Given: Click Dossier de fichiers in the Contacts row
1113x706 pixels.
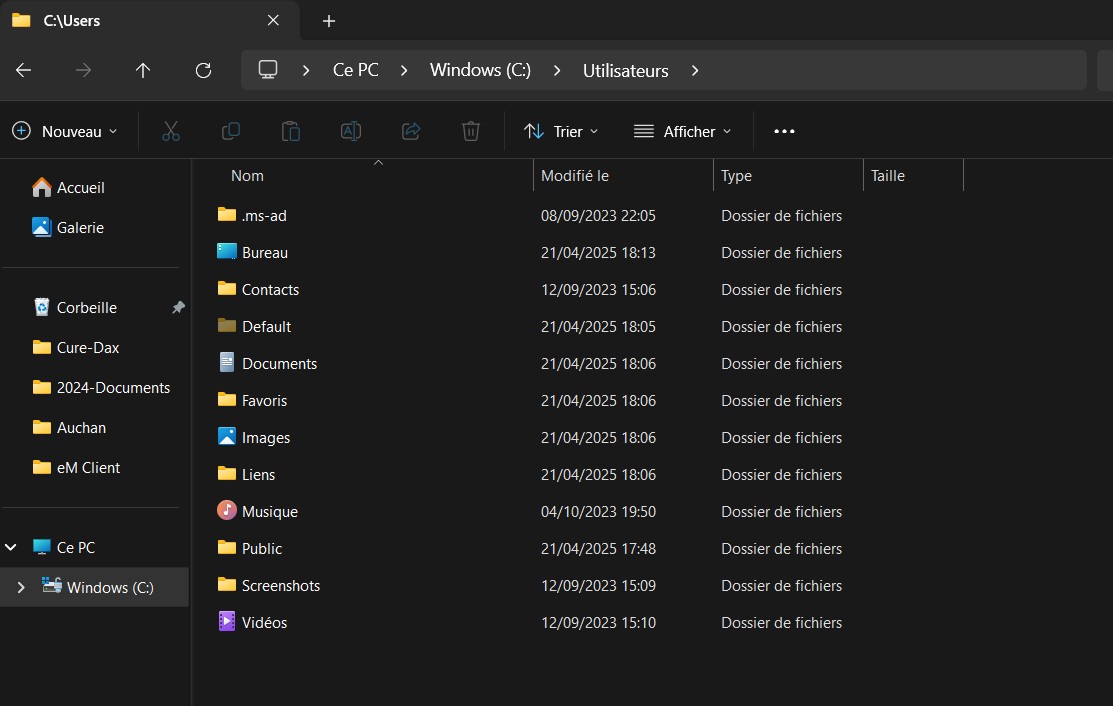Looking at the screenshot, I should (782, 289).
